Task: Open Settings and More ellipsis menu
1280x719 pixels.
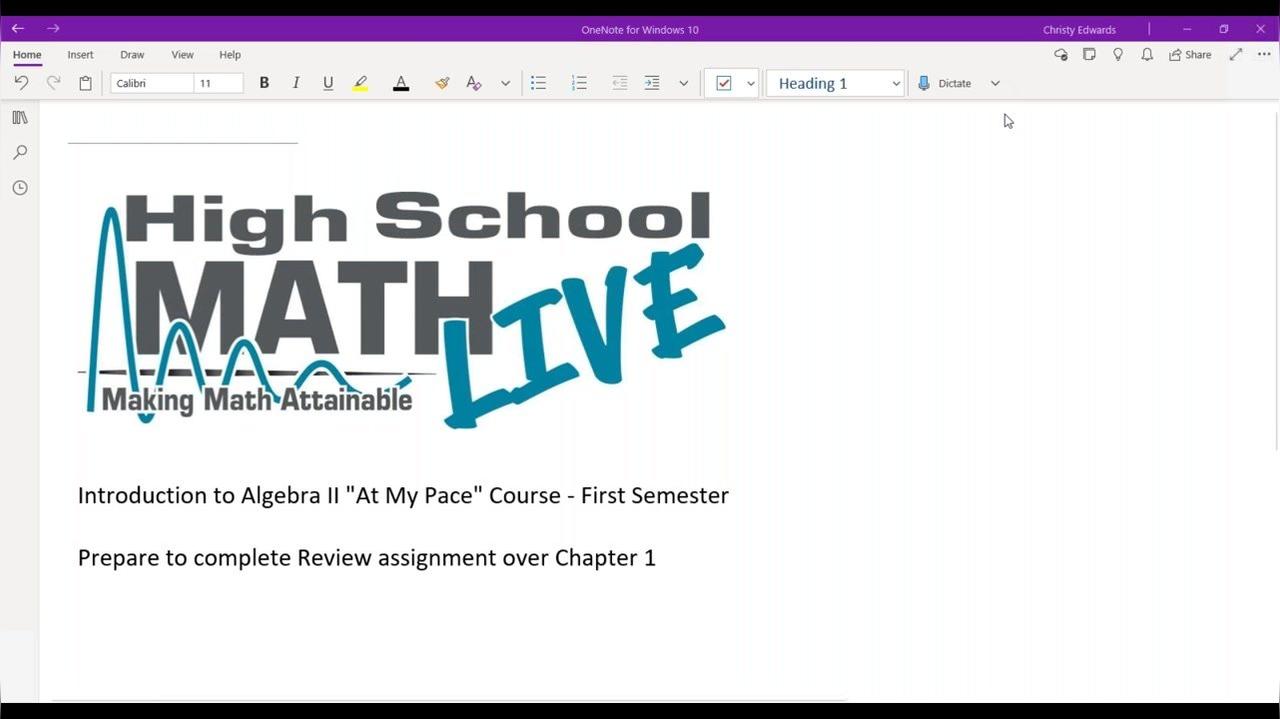Action: coord(1264,55)
